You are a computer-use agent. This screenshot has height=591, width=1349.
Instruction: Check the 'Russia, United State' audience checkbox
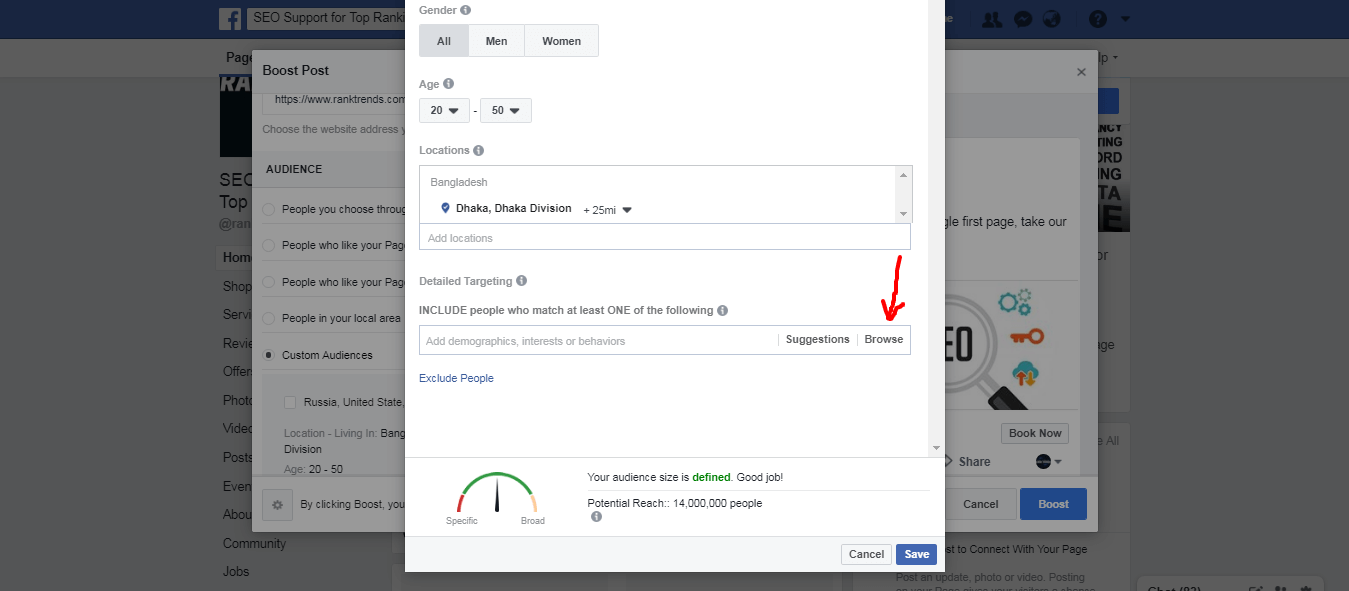click(x=290, y=402)
